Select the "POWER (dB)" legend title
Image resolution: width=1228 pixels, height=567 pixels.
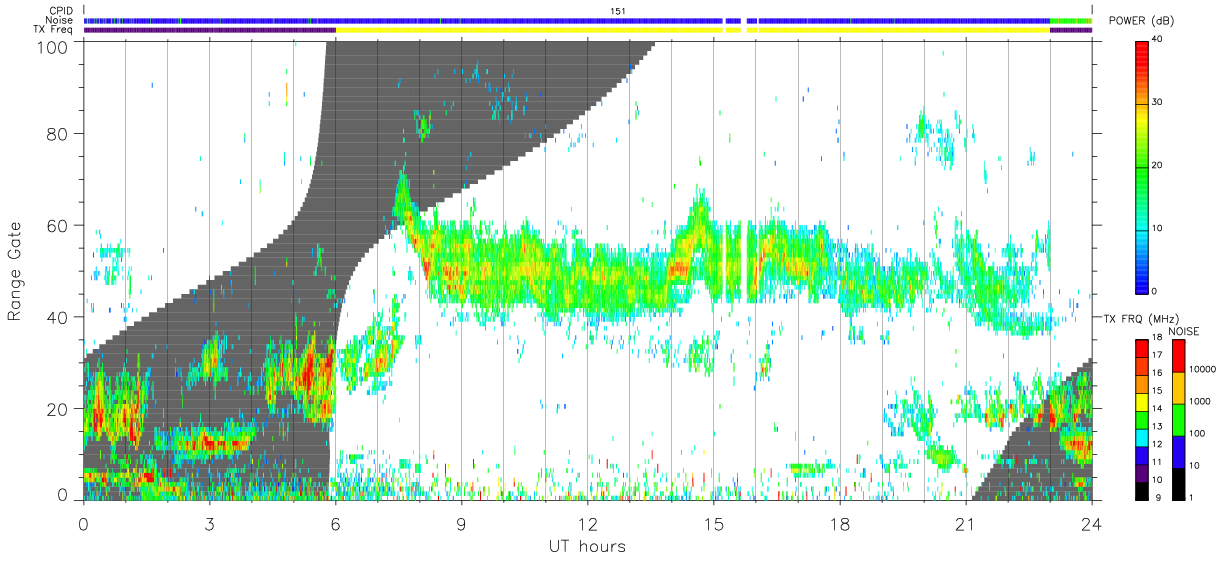click(x=1142, y=21)
